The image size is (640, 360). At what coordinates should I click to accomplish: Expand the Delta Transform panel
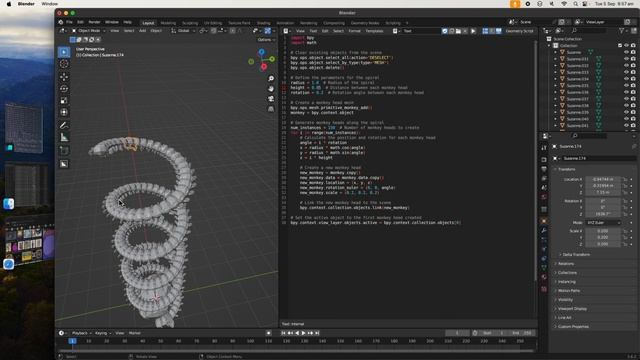click(x=576, y=254)
